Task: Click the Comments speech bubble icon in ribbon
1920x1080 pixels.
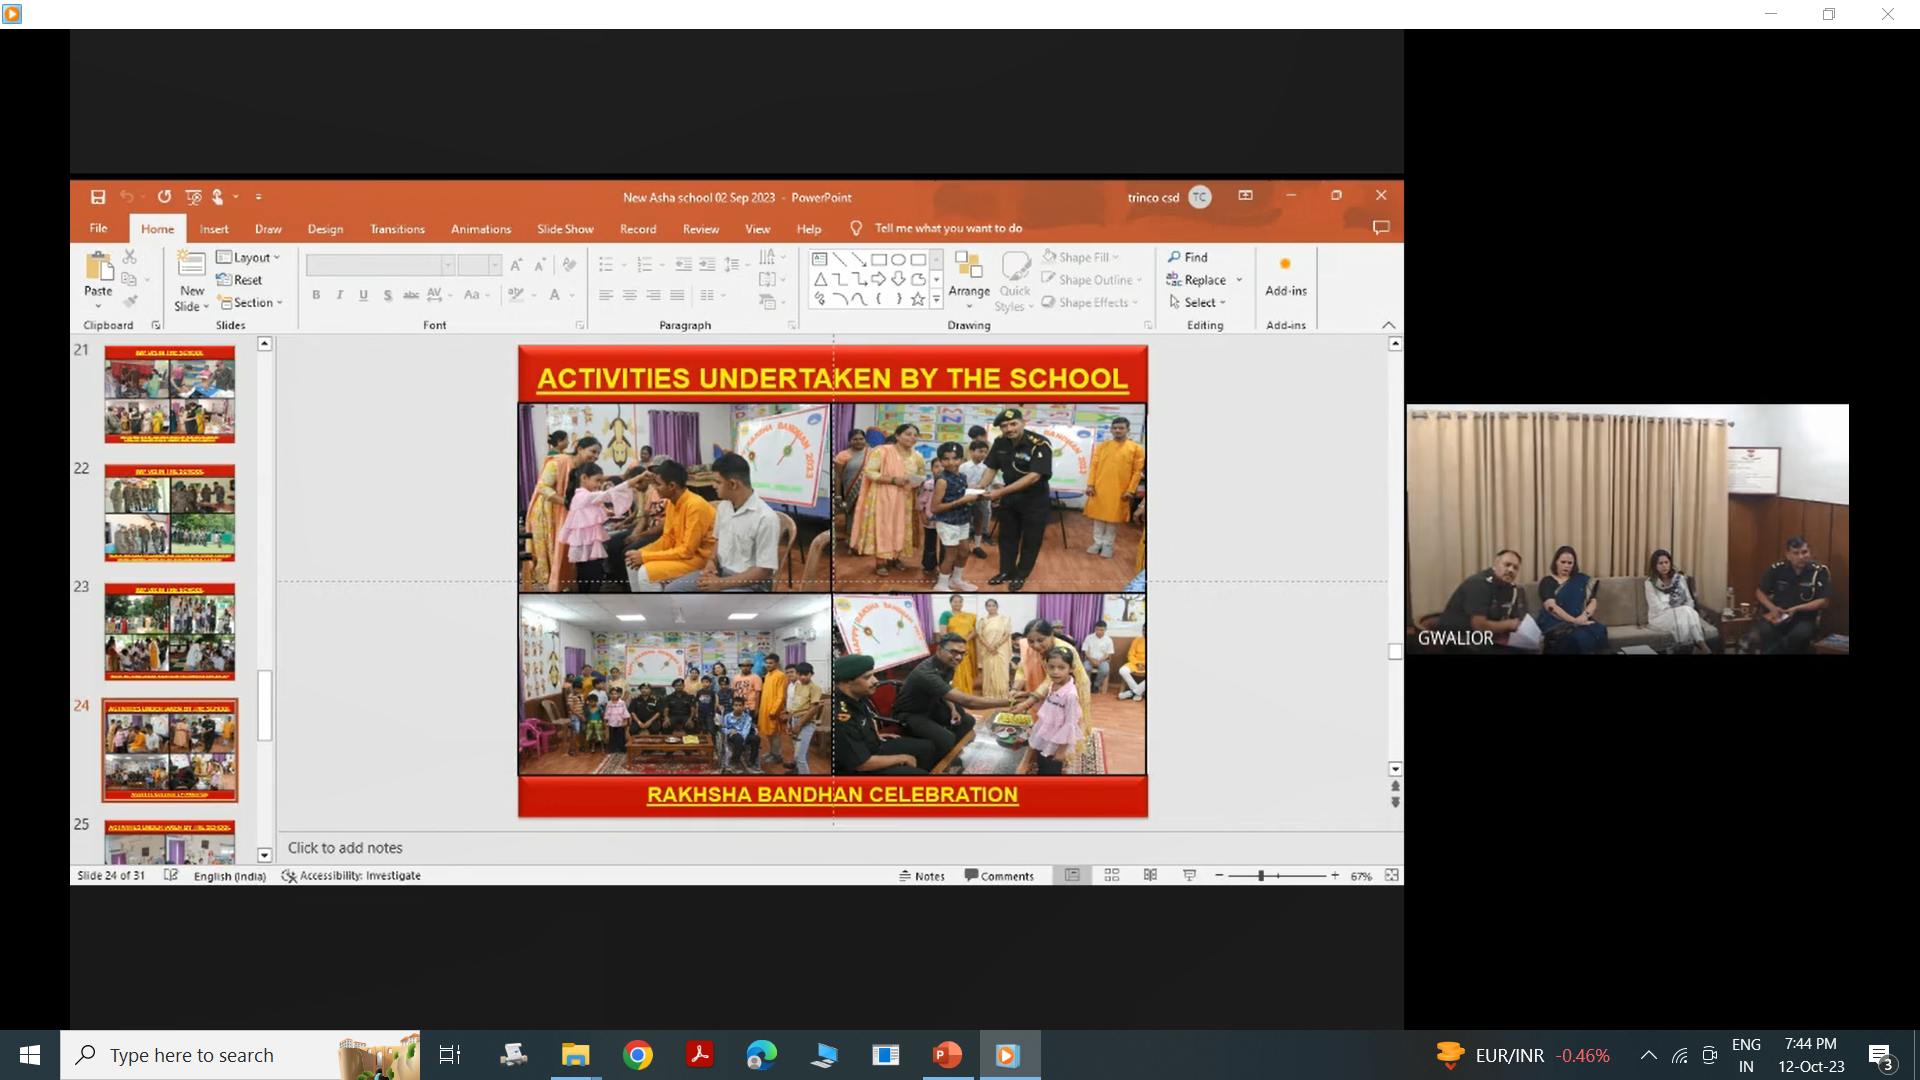Action: point(1381,228)
